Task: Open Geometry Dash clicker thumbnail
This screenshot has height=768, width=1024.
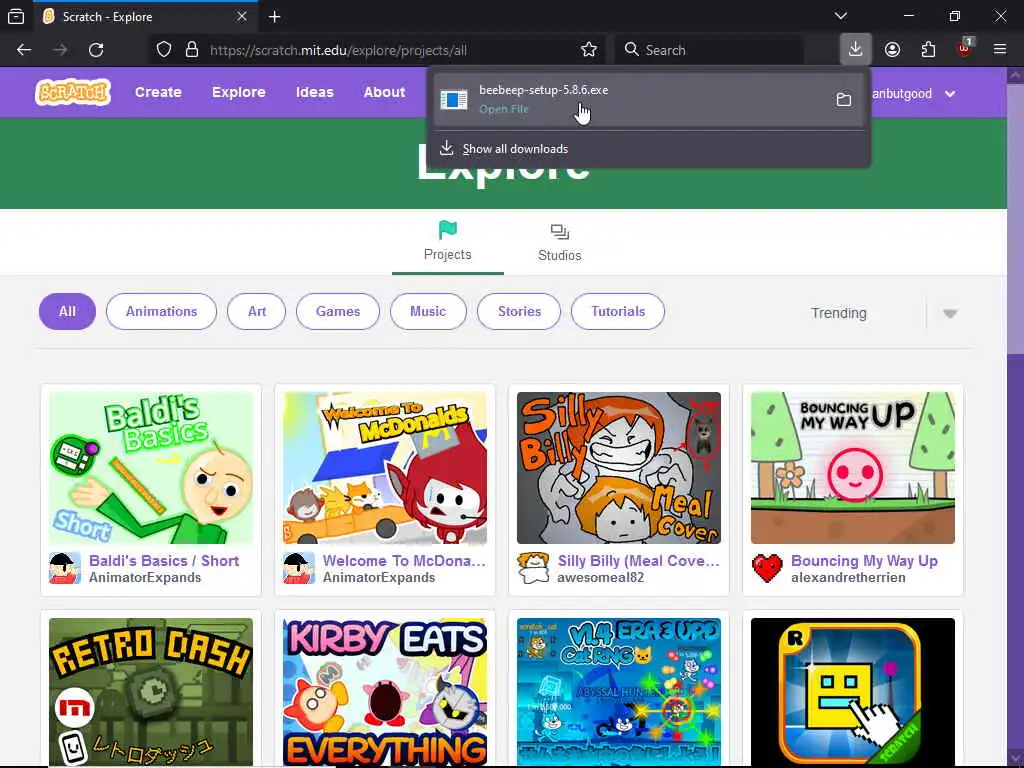Action: pos(853,691)
